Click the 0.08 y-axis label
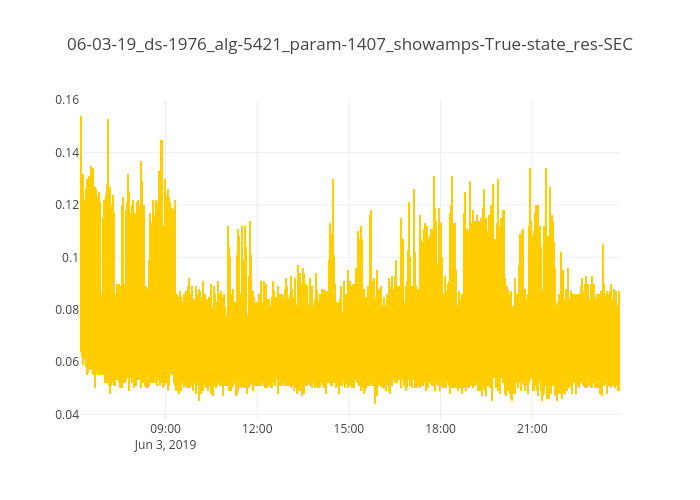 click(x=67, y=309)
